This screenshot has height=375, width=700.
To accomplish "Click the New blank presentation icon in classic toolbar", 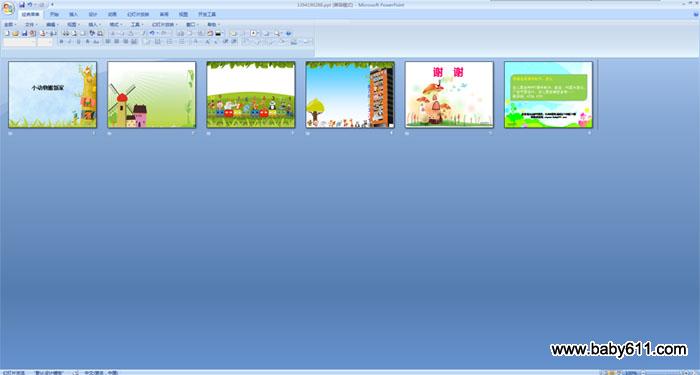I will [x=7, y=33].
